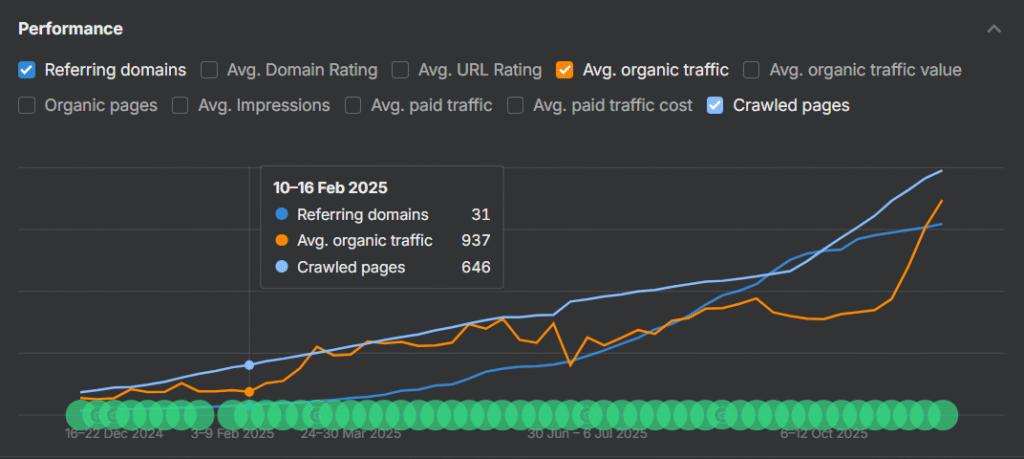The width and height of the screenshot is (1024, 459).
Task: Tick Avg. paid traffic cost checkbox
Action: click(516, 105)
